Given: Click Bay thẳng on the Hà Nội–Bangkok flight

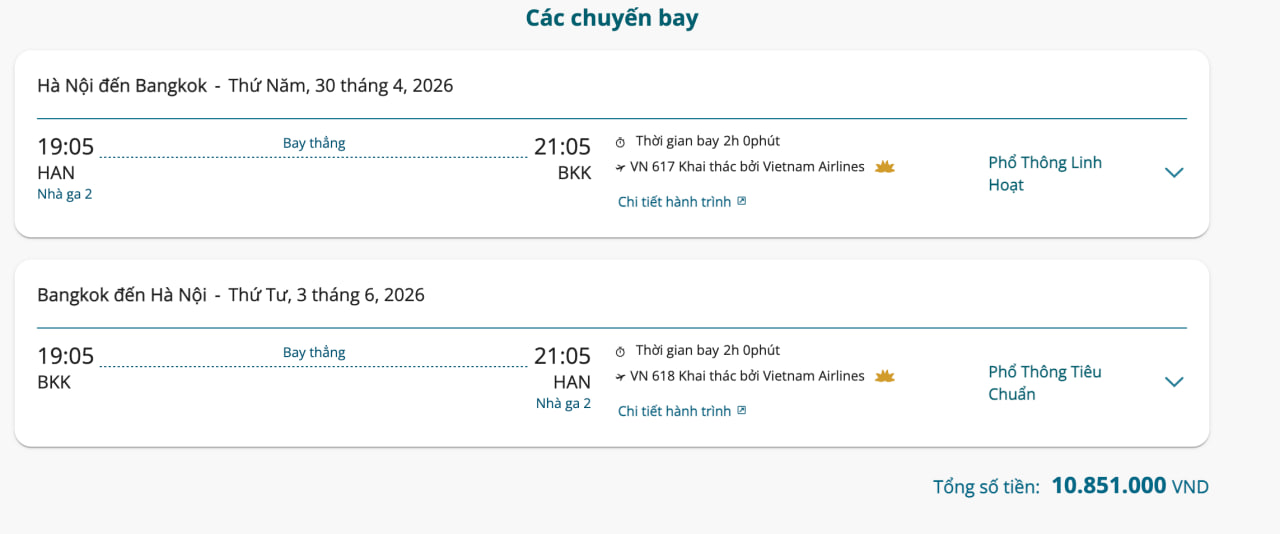Looking at the screenshot, I should (314, 143).
